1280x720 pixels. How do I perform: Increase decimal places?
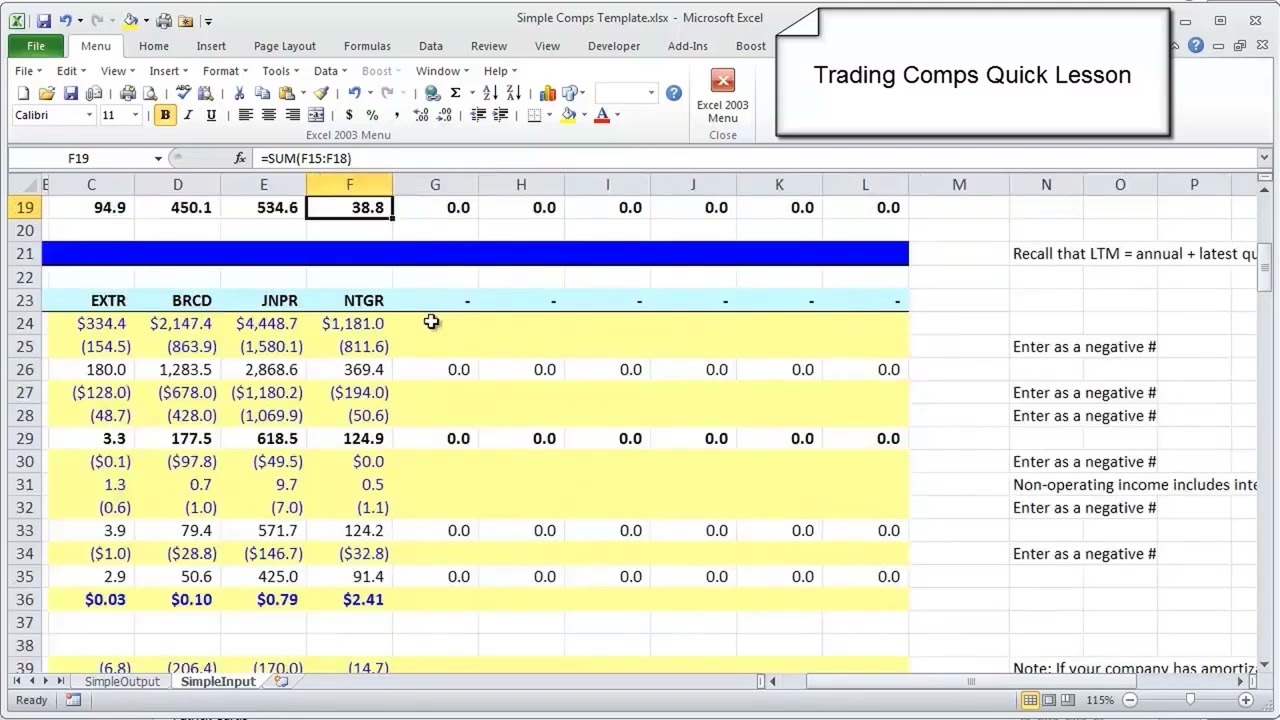pos(421,115)
